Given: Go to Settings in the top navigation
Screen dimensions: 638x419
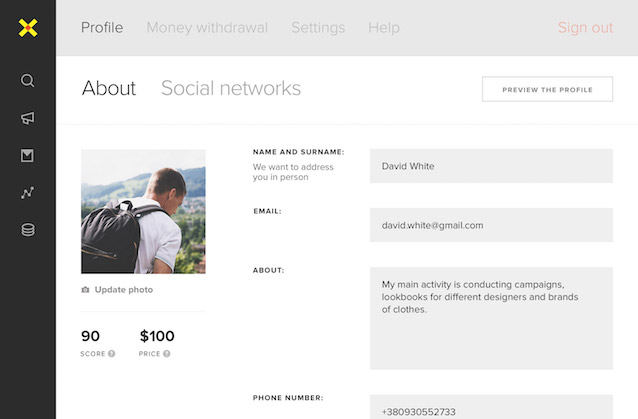Looking at the screenshot, I should click(318, 28).
